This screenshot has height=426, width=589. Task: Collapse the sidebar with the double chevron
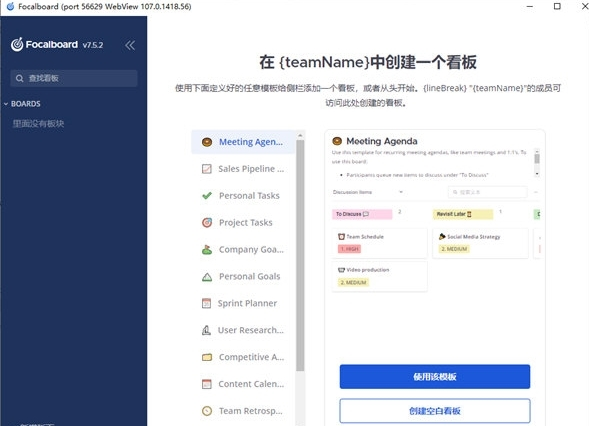[130, 45]
